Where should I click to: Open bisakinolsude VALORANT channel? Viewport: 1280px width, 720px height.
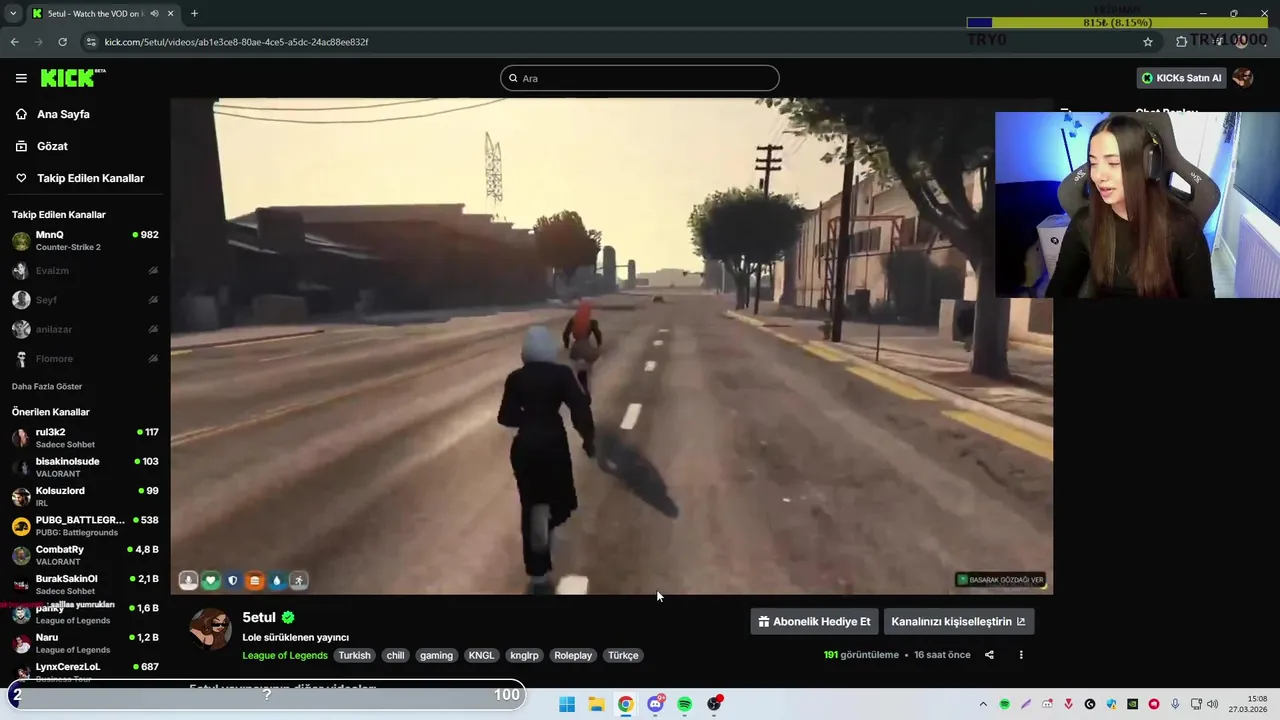[x=85, y=467]
